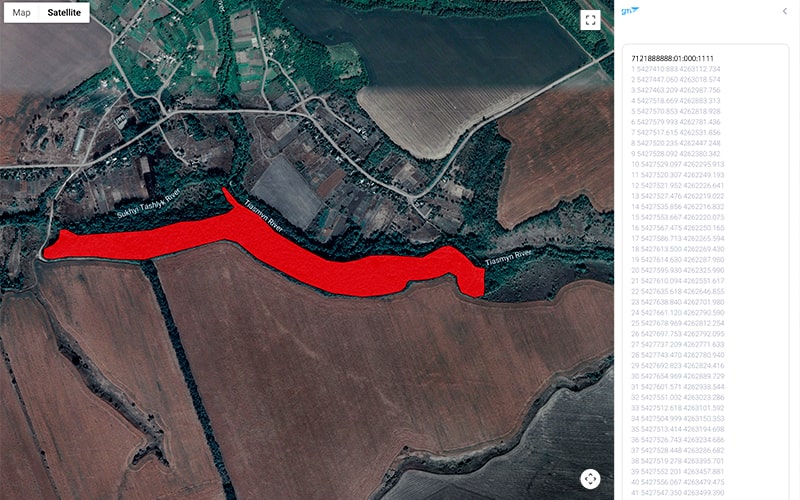Select coordinate point 5 row
The image size is (800, 500).
(x=676, y=111)
